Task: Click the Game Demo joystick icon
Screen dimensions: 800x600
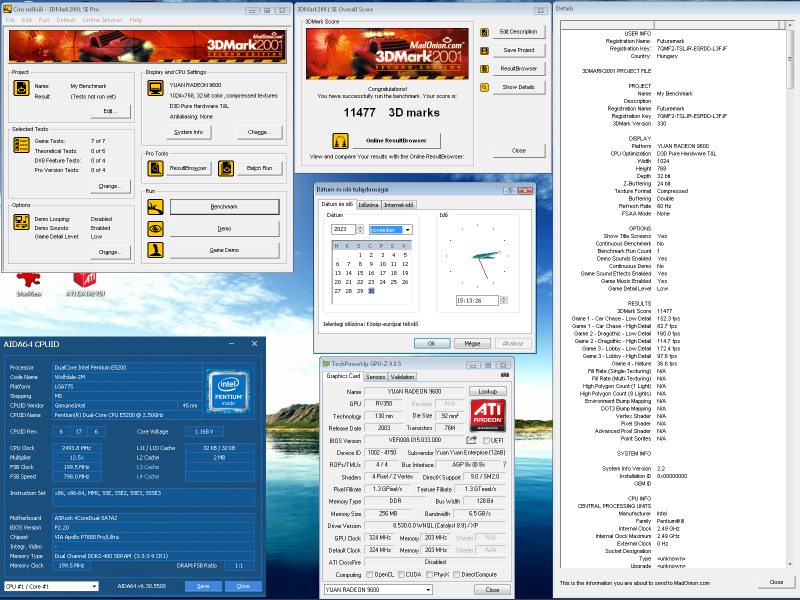Action: point(155,250)
